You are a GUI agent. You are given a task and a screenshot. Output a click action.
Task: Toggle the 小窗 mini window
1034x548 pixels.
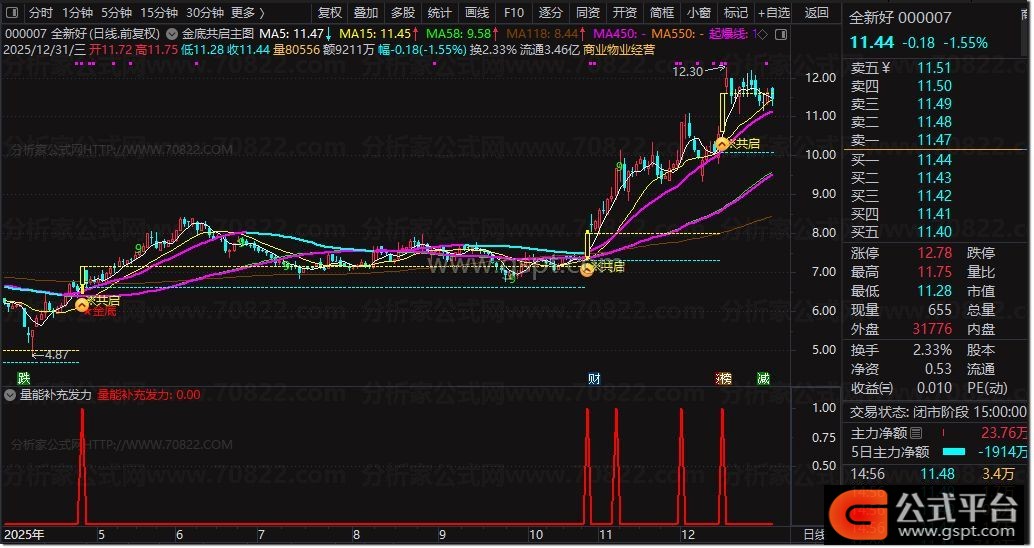(699, 13)
